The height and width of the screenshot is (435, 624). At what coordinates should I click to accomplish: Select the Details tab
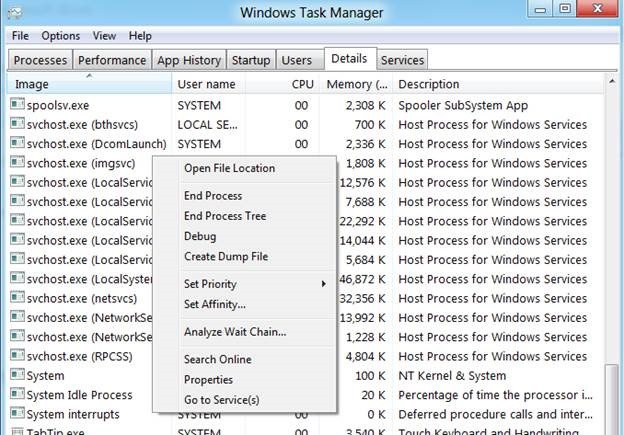tap(349, 59)
